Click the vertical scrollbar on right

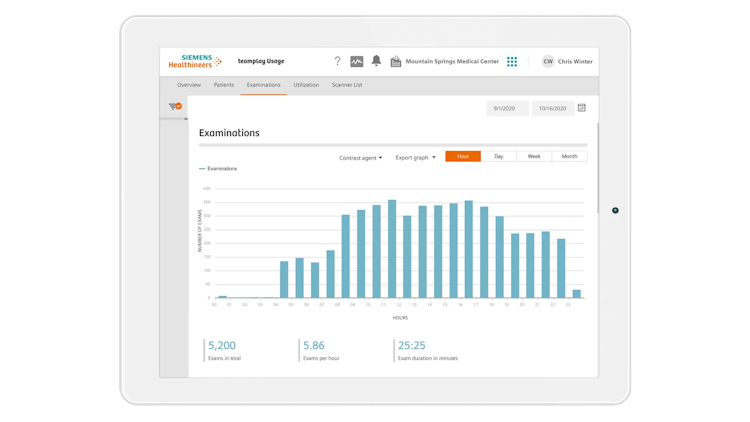click(x=597, y=168)
